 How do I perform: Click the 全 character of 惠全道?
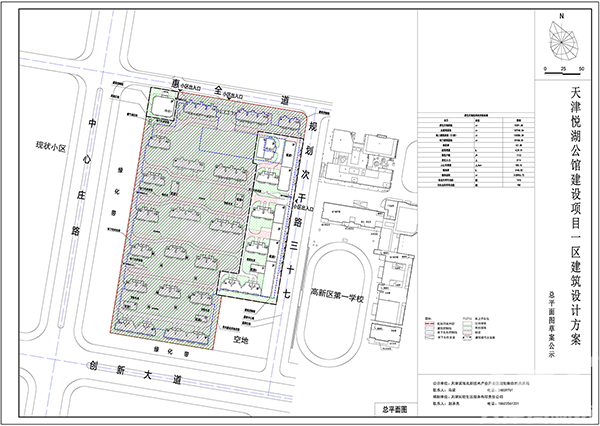tap(218, 91)
